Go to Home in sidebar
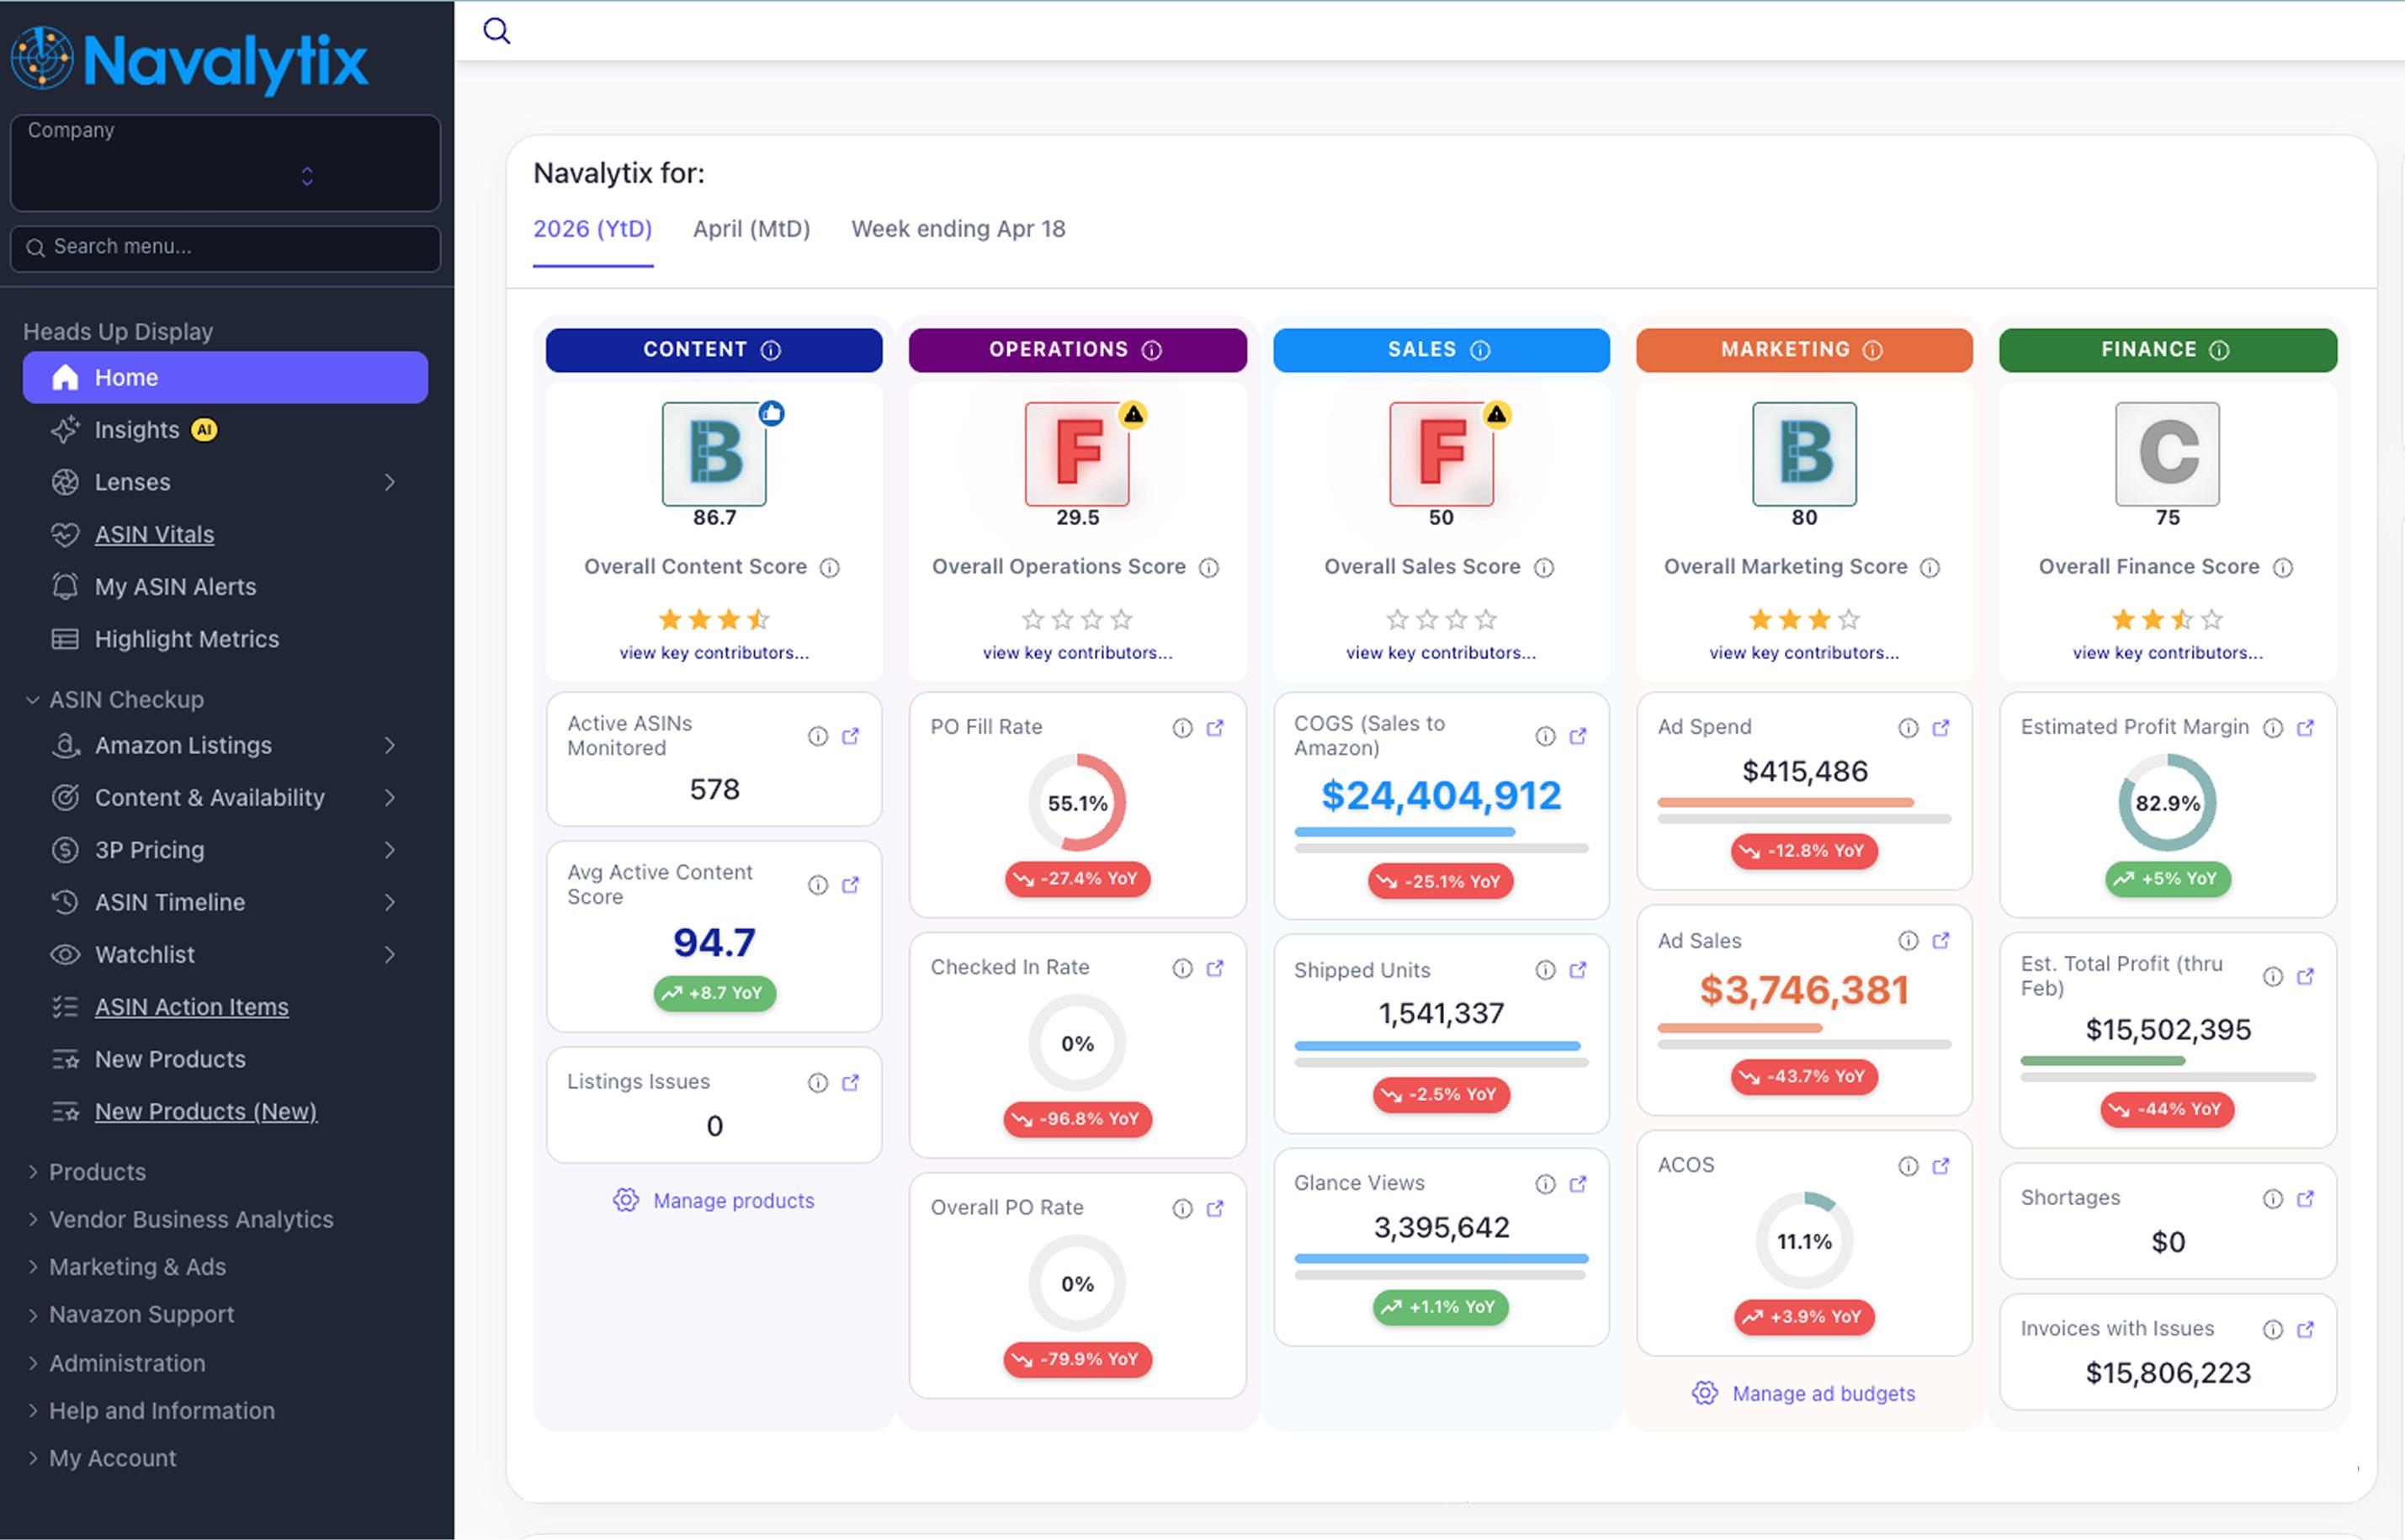Screen dimensions: 2405x1540 [x=225, y=377]
